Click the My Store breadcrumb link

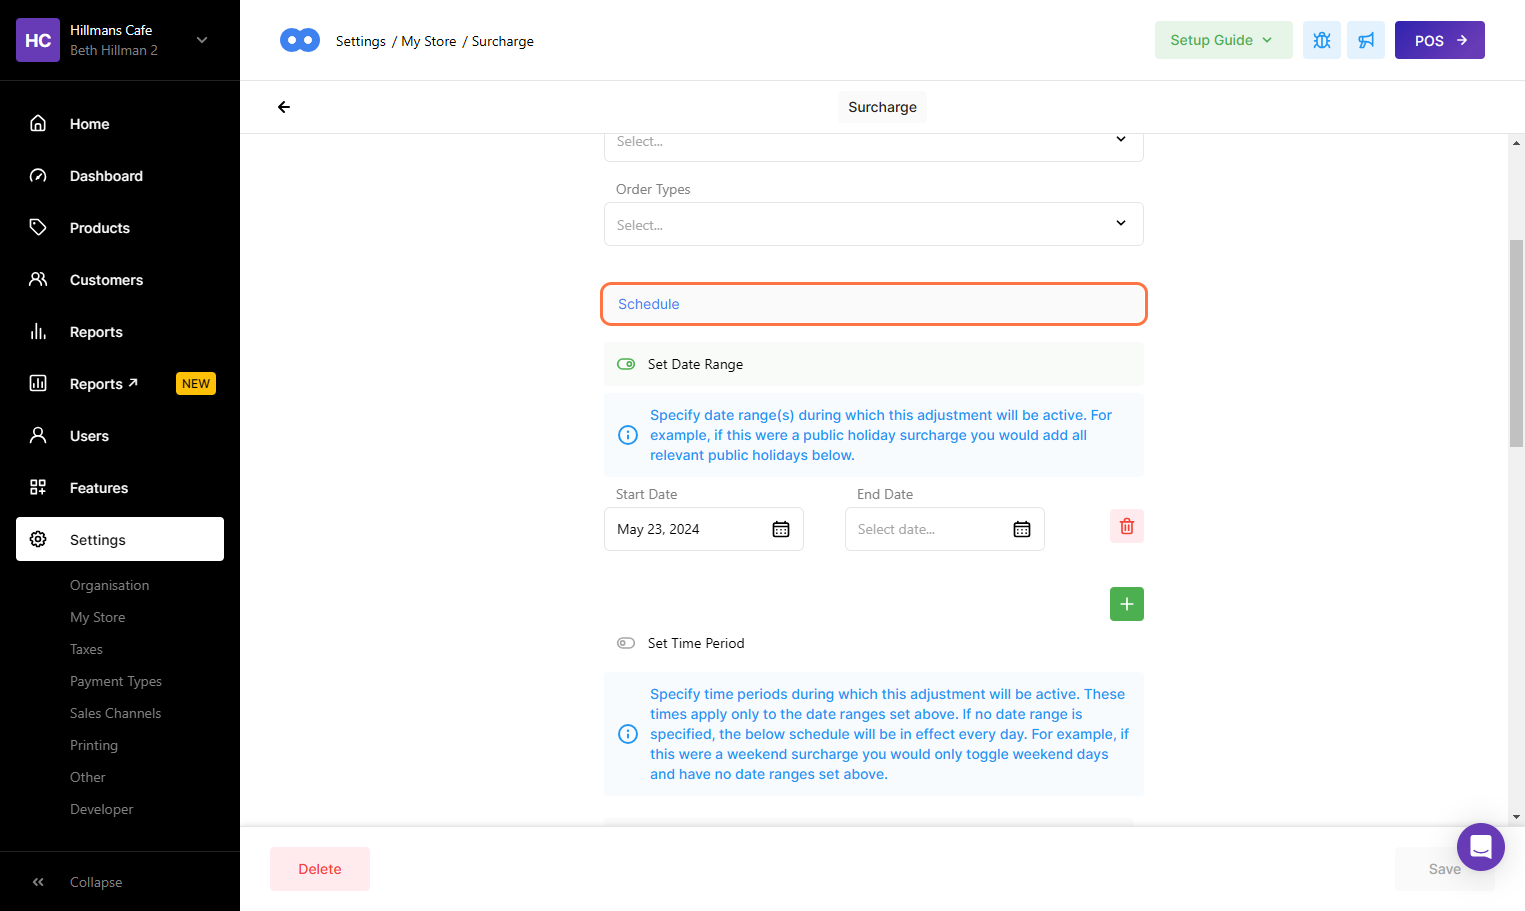click(428, 41)
